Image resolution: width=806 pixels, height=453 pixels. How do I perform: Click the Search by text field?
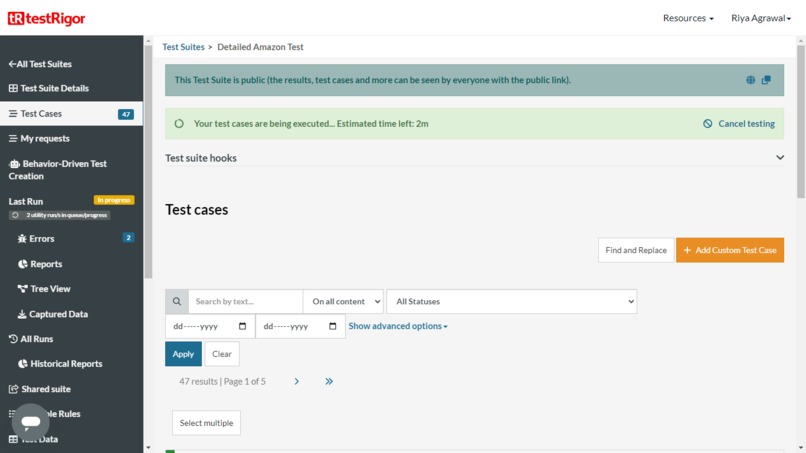tap(246, 301)
